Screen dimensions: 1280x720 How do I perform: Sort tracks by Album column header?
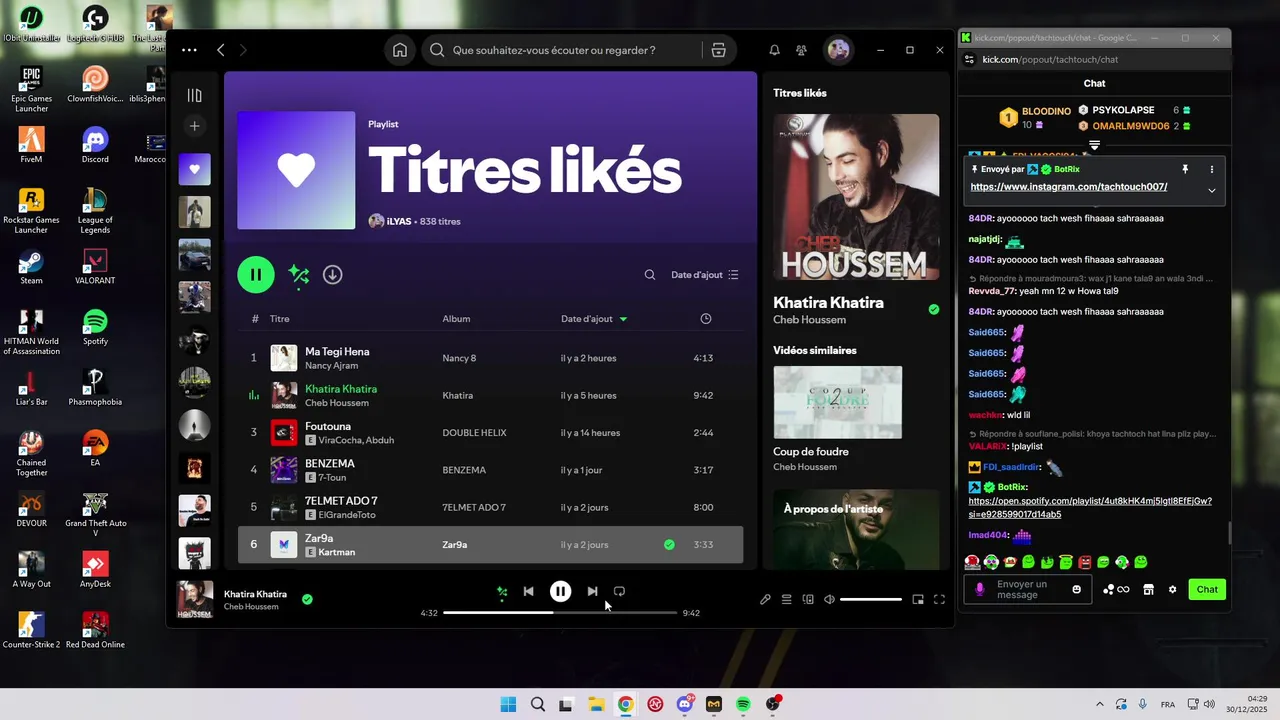(456, 319)
